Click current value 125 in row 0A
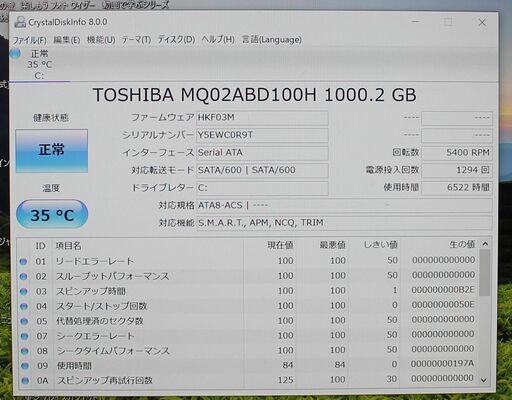The height and width of the screenshot is (400, 512). [x=286, y=380]
